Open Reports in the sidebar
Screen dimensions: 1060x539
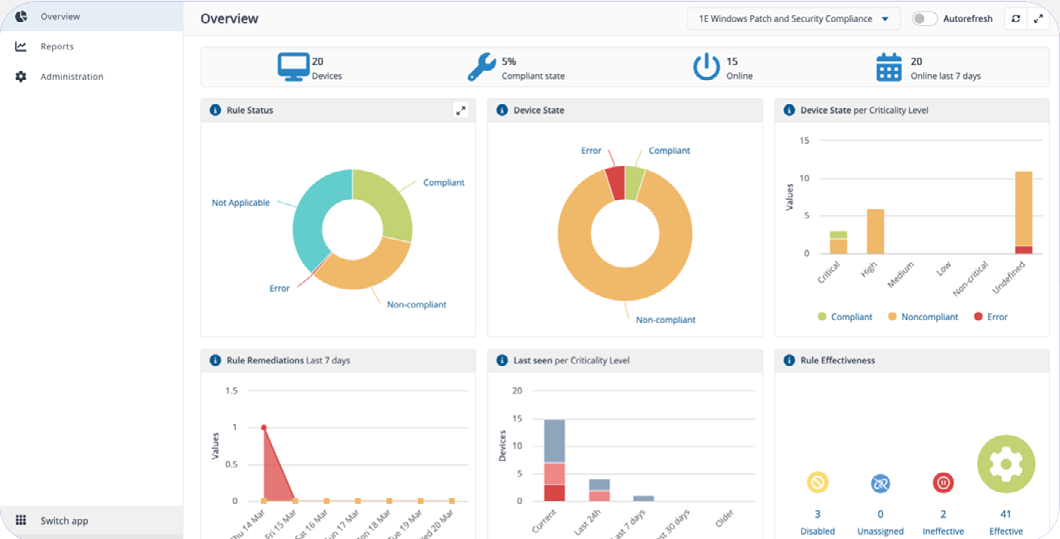[57, 47]
